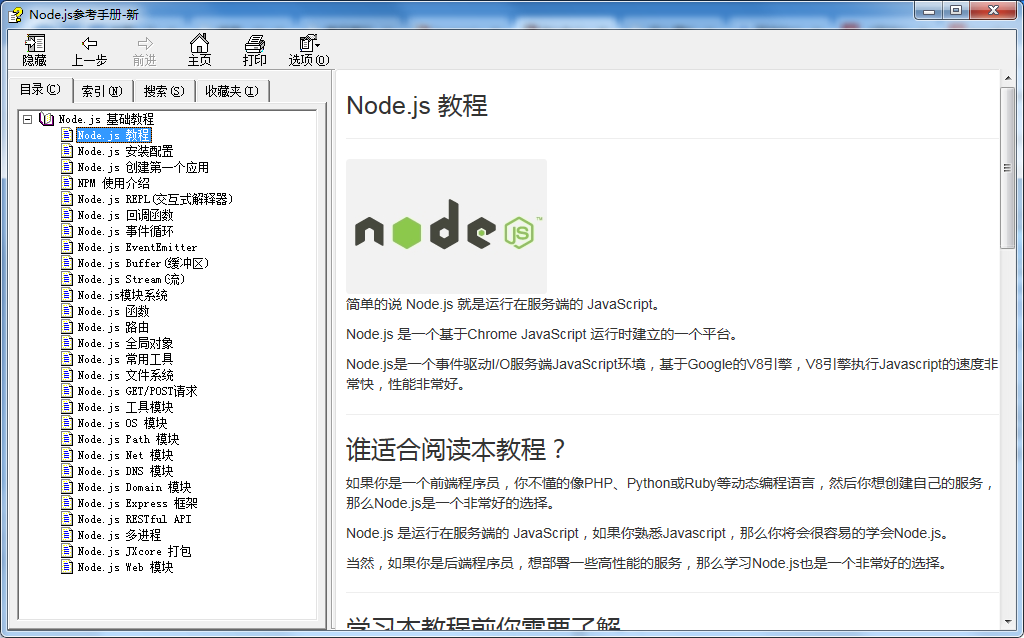The image size is (1024, 638).
Task: Select Node.js GET/POST请求 entry
Action: [x=137, y=391]
